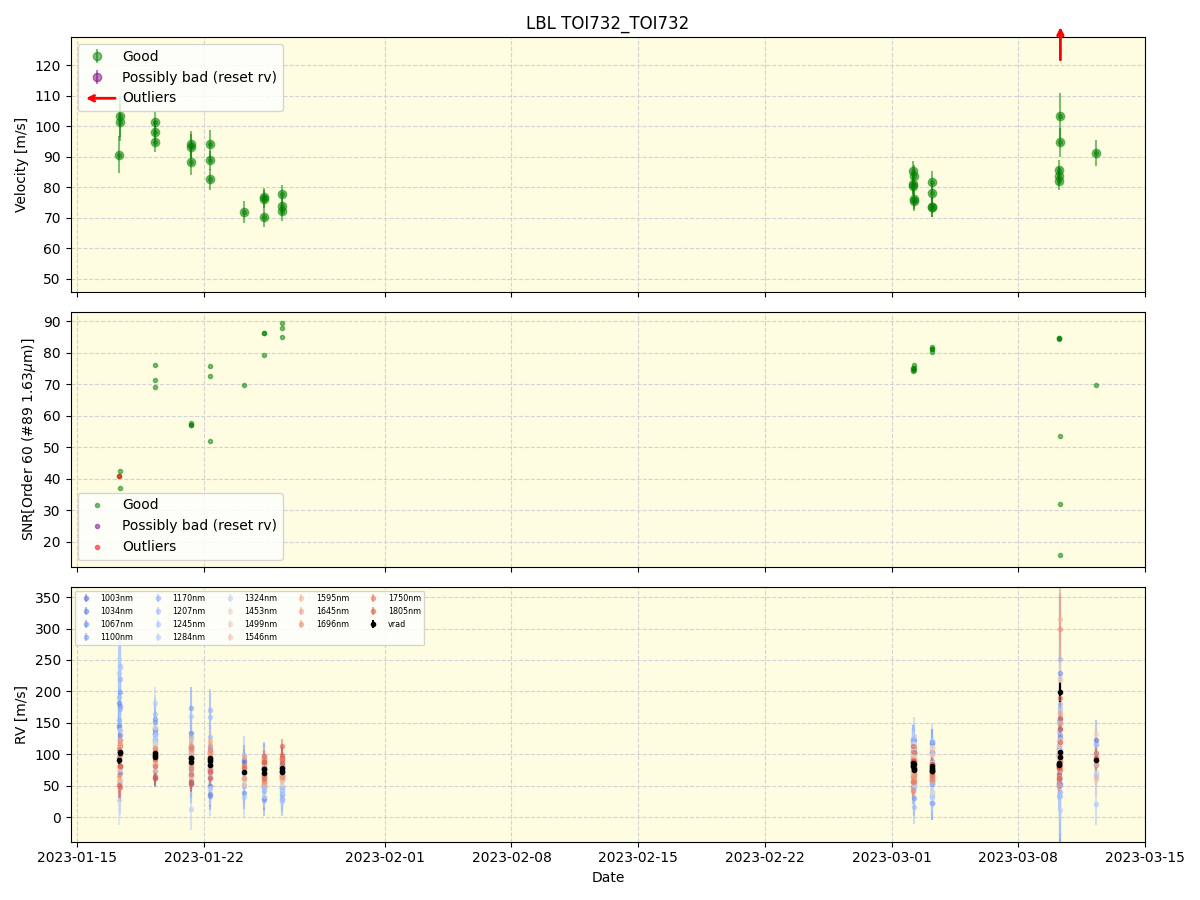Click the vrad legend entry
1200x900 pixels.
coord(397,624)
